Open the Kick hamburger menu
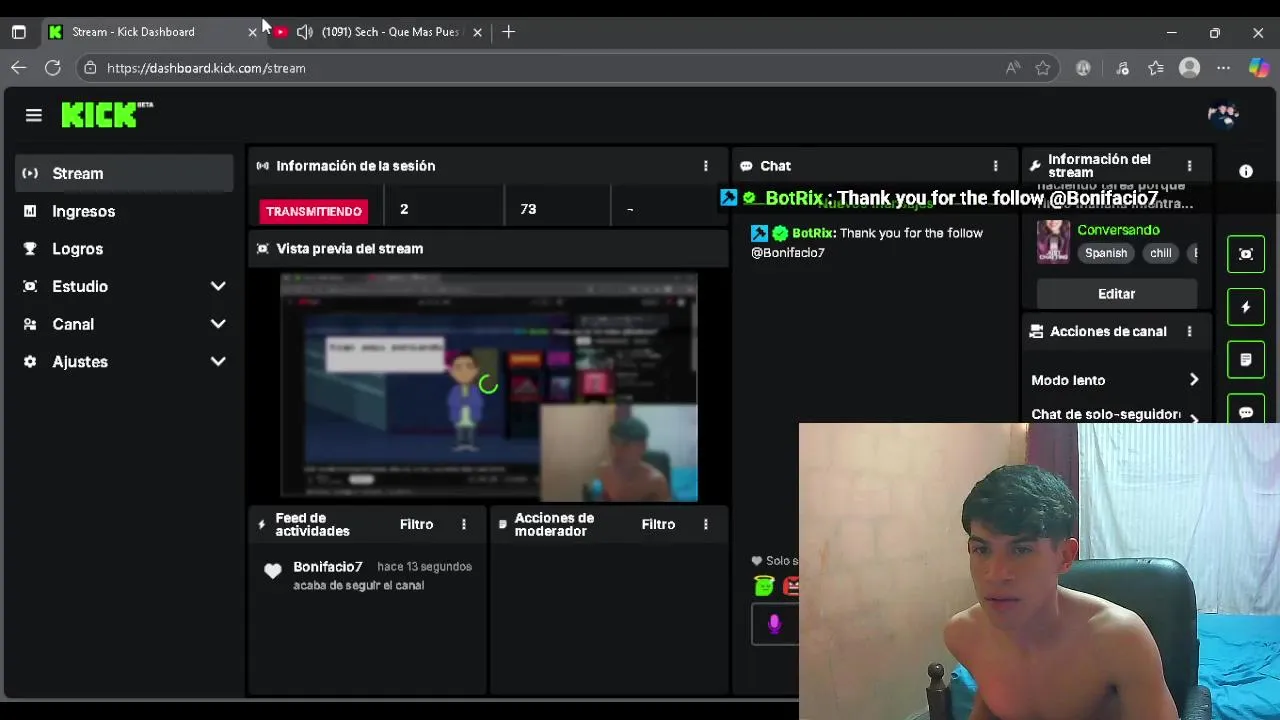 (34, 116)
